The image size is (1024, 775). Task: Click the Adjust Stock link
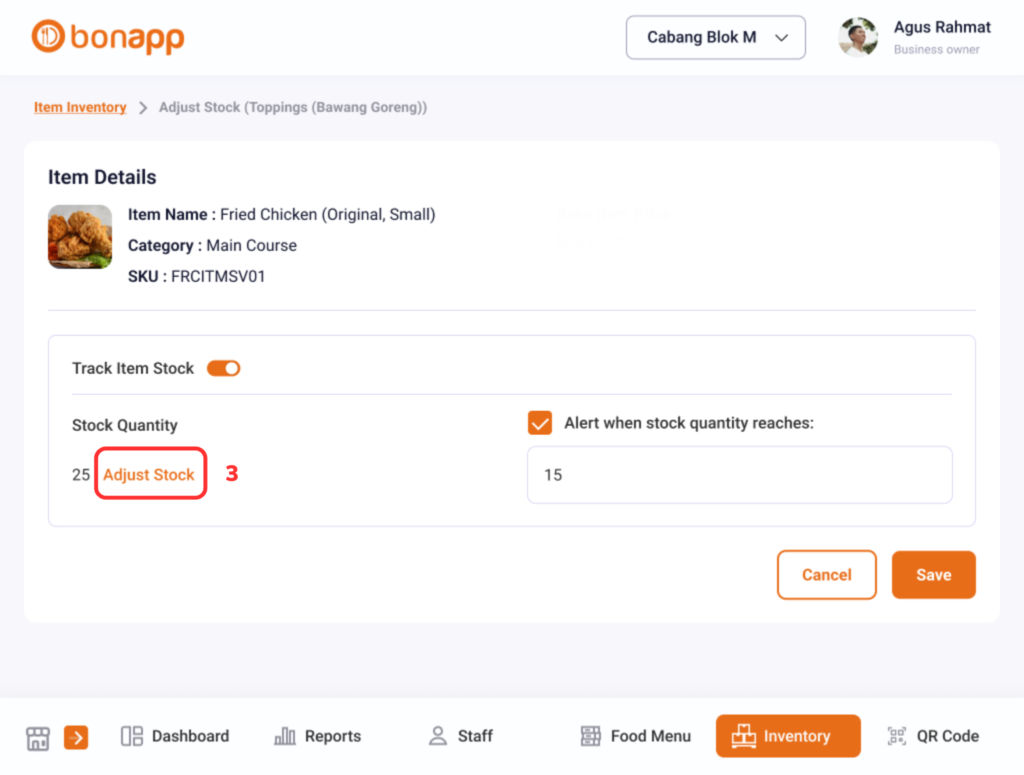point(149,474)
